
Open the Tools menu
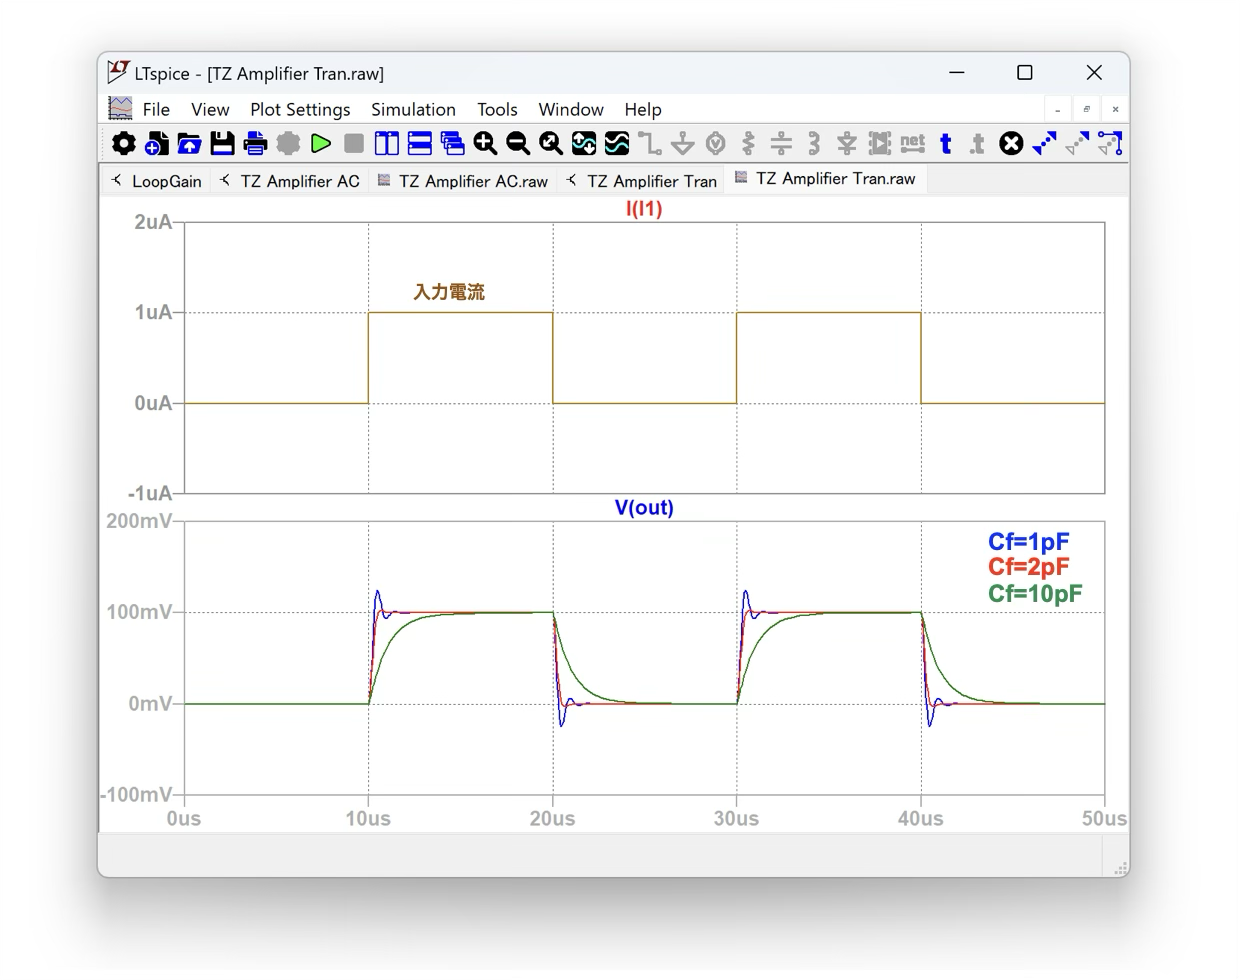[497, 109]
